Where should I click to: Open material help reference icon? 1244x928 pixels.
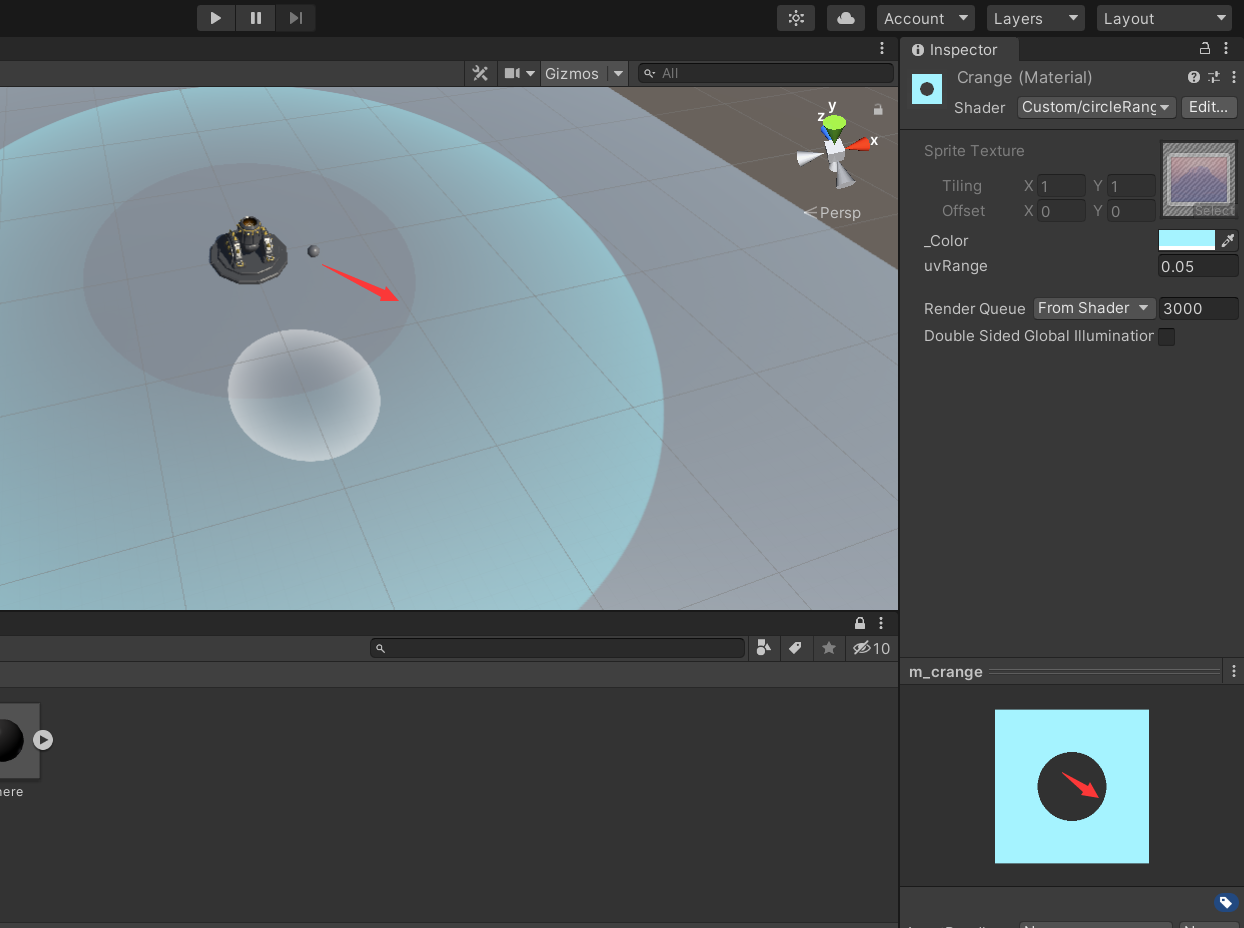click(1193, 77)
